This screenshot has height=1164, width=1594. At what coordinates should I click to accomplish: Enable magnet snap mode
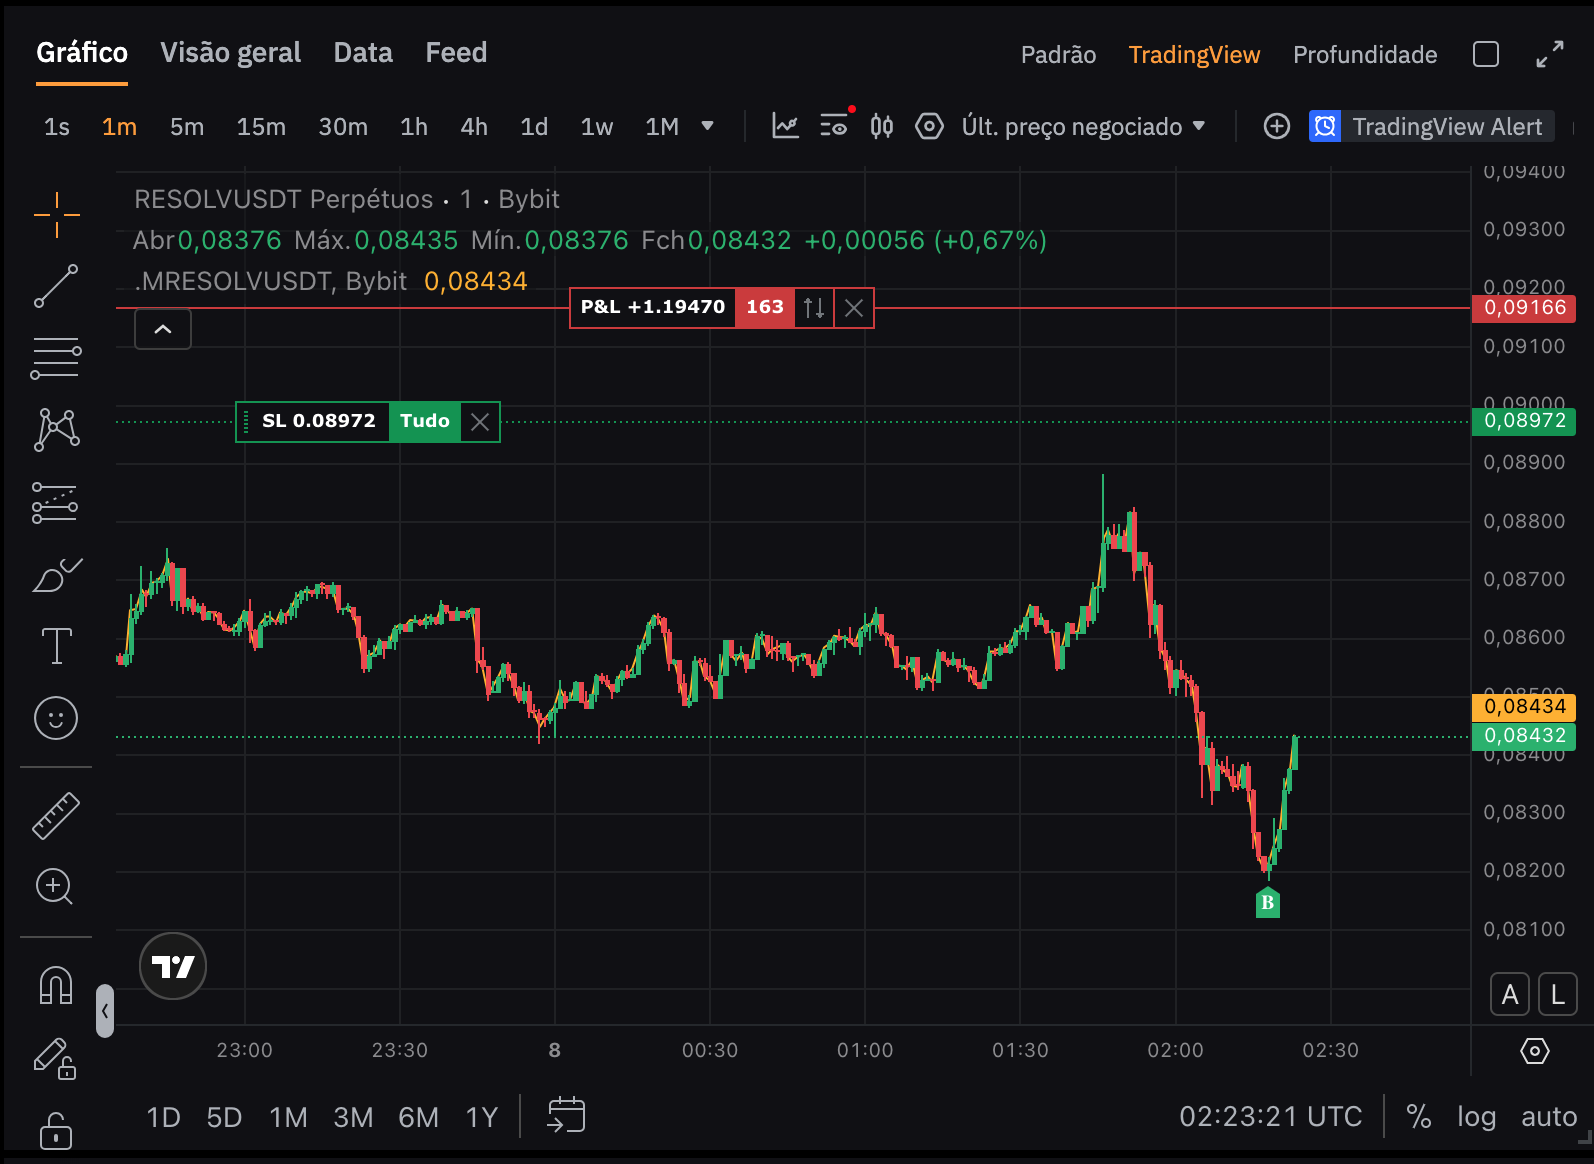pos(56,985)
